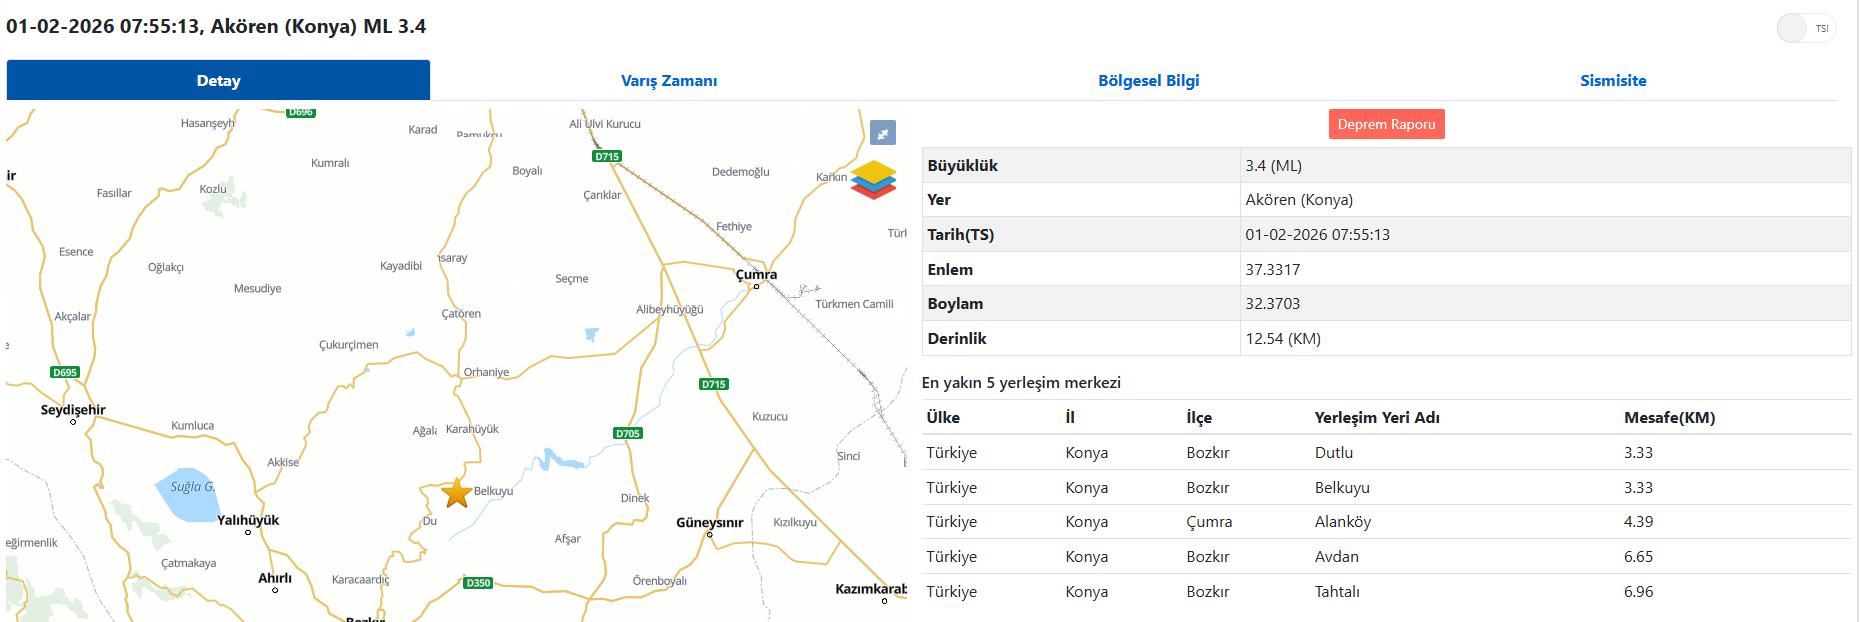The width and height of the screenshot is (1861, 622).
Task: Click the Kuzucu label on map
Action: pos(770,416)
